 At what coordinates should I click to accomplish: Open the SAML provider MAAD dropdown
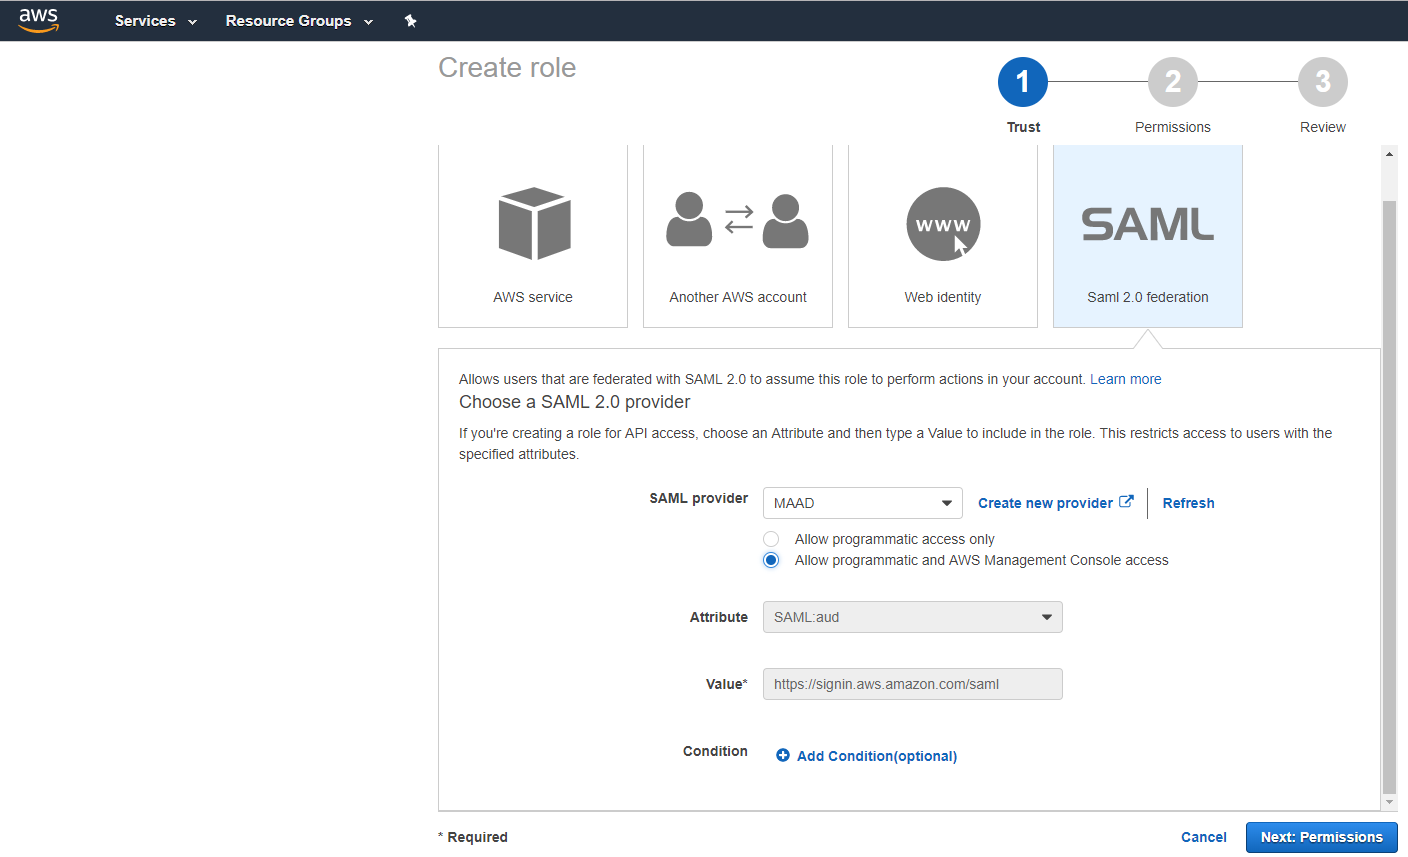point(862,503)
